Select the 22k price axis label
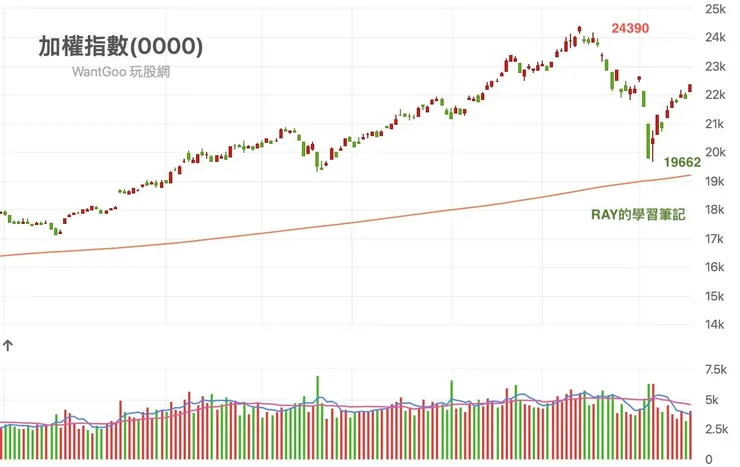The width and height of the screenshot is (740, 467). pos(715,95)
